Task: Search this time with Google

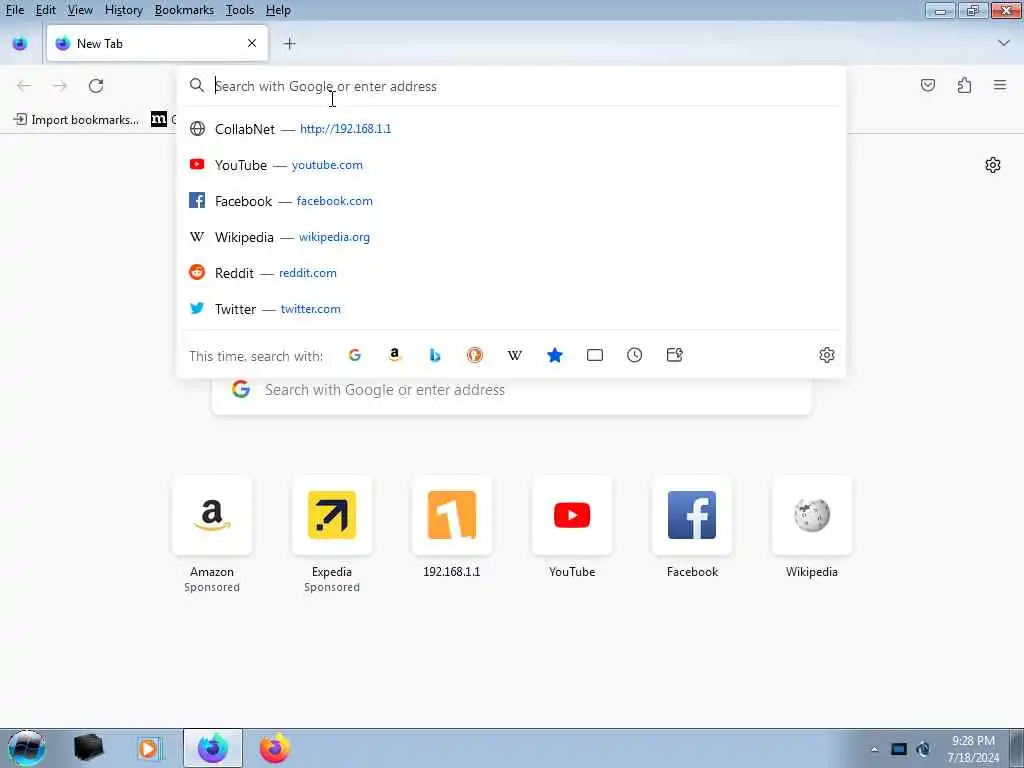Action: 355,355
